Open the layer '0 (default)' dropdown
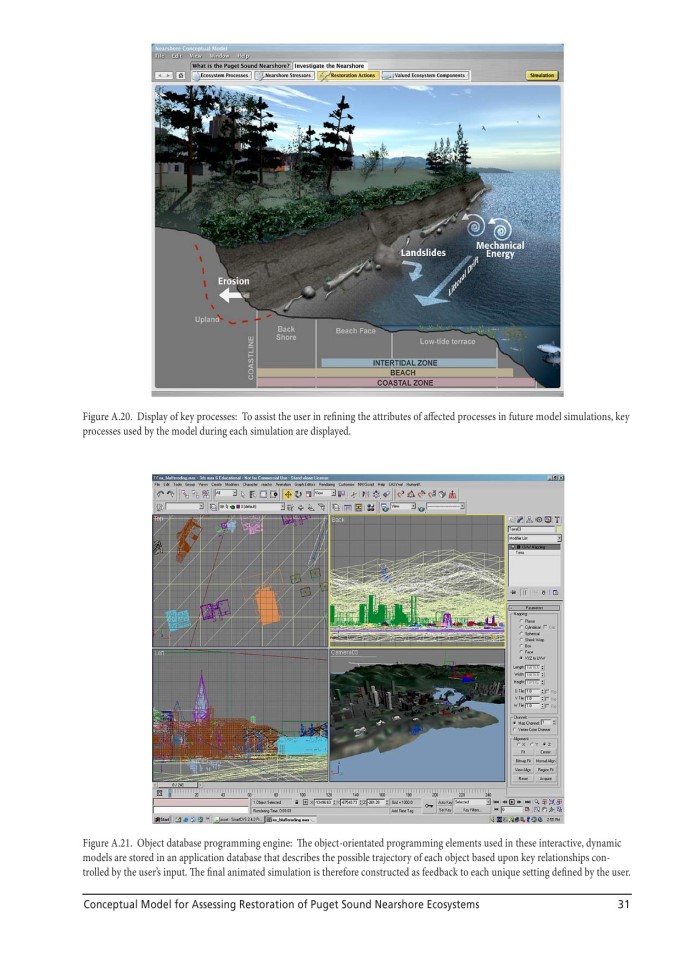Image resolution: width=700 pixels, height=960 pixels. click(251, 506)
